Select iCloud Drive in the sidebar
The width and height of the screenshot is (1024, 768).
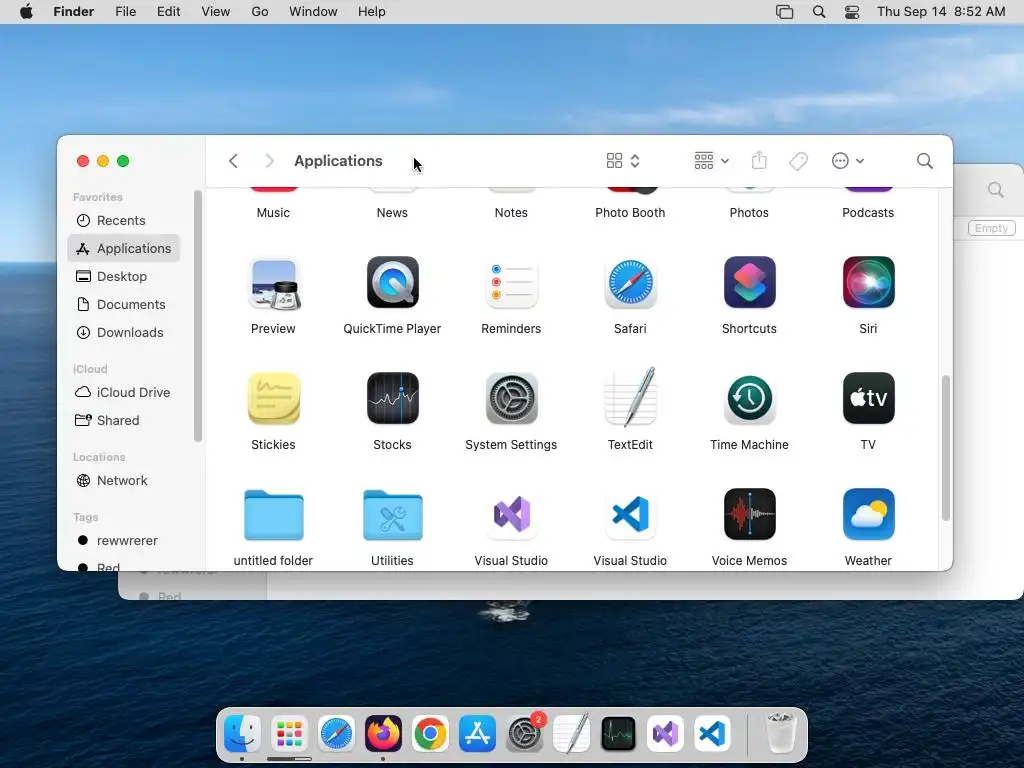pyautogui.click(x=123, y=392)
